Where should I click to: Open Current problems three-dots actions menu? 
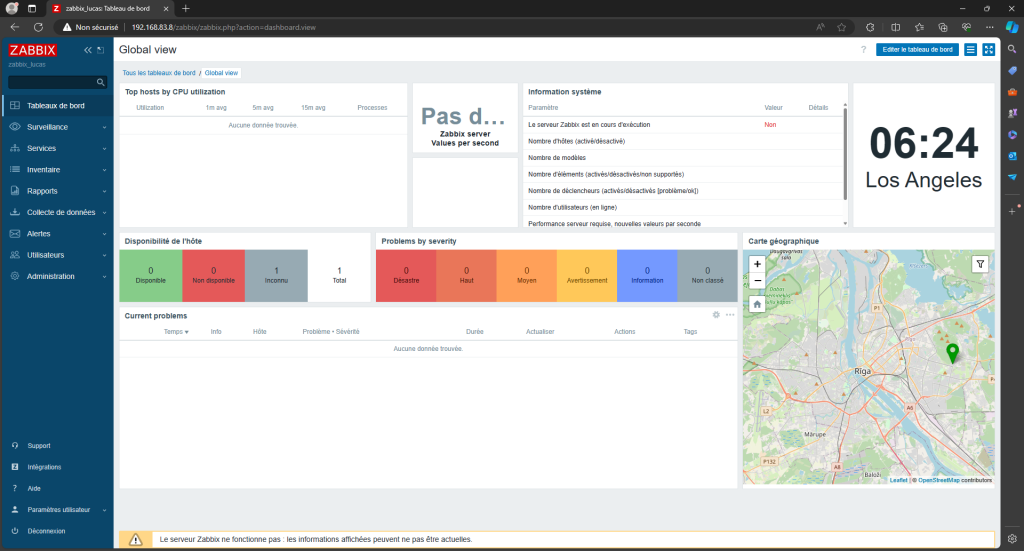730,315
